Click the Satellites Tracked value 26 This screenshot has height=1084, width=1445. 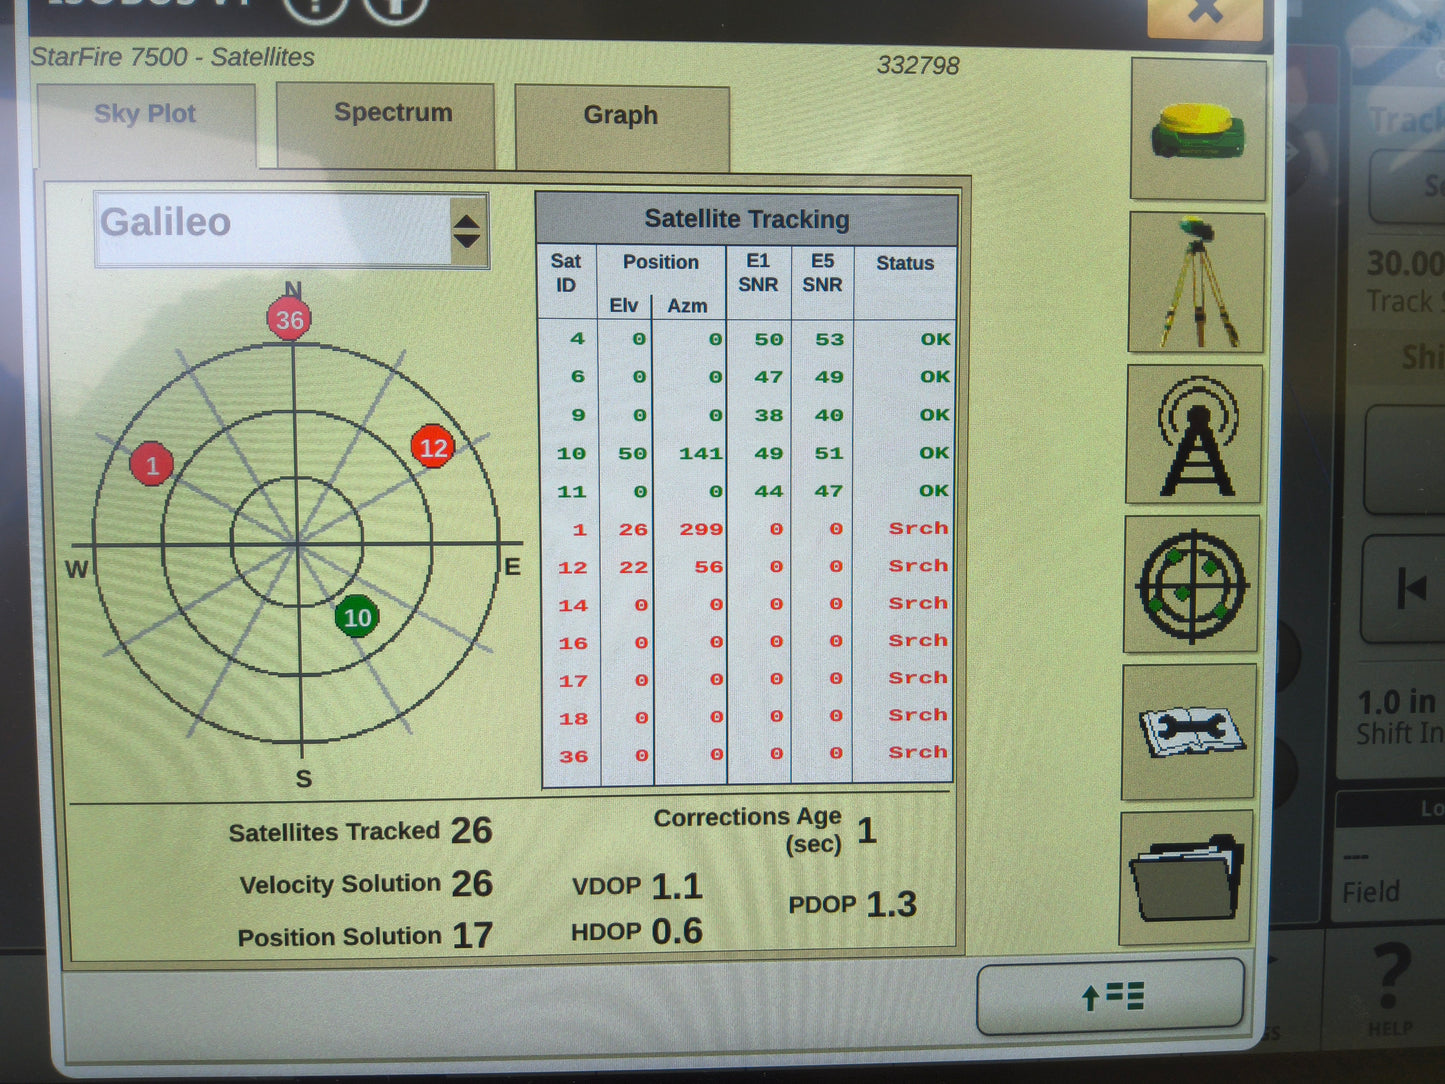471,831
